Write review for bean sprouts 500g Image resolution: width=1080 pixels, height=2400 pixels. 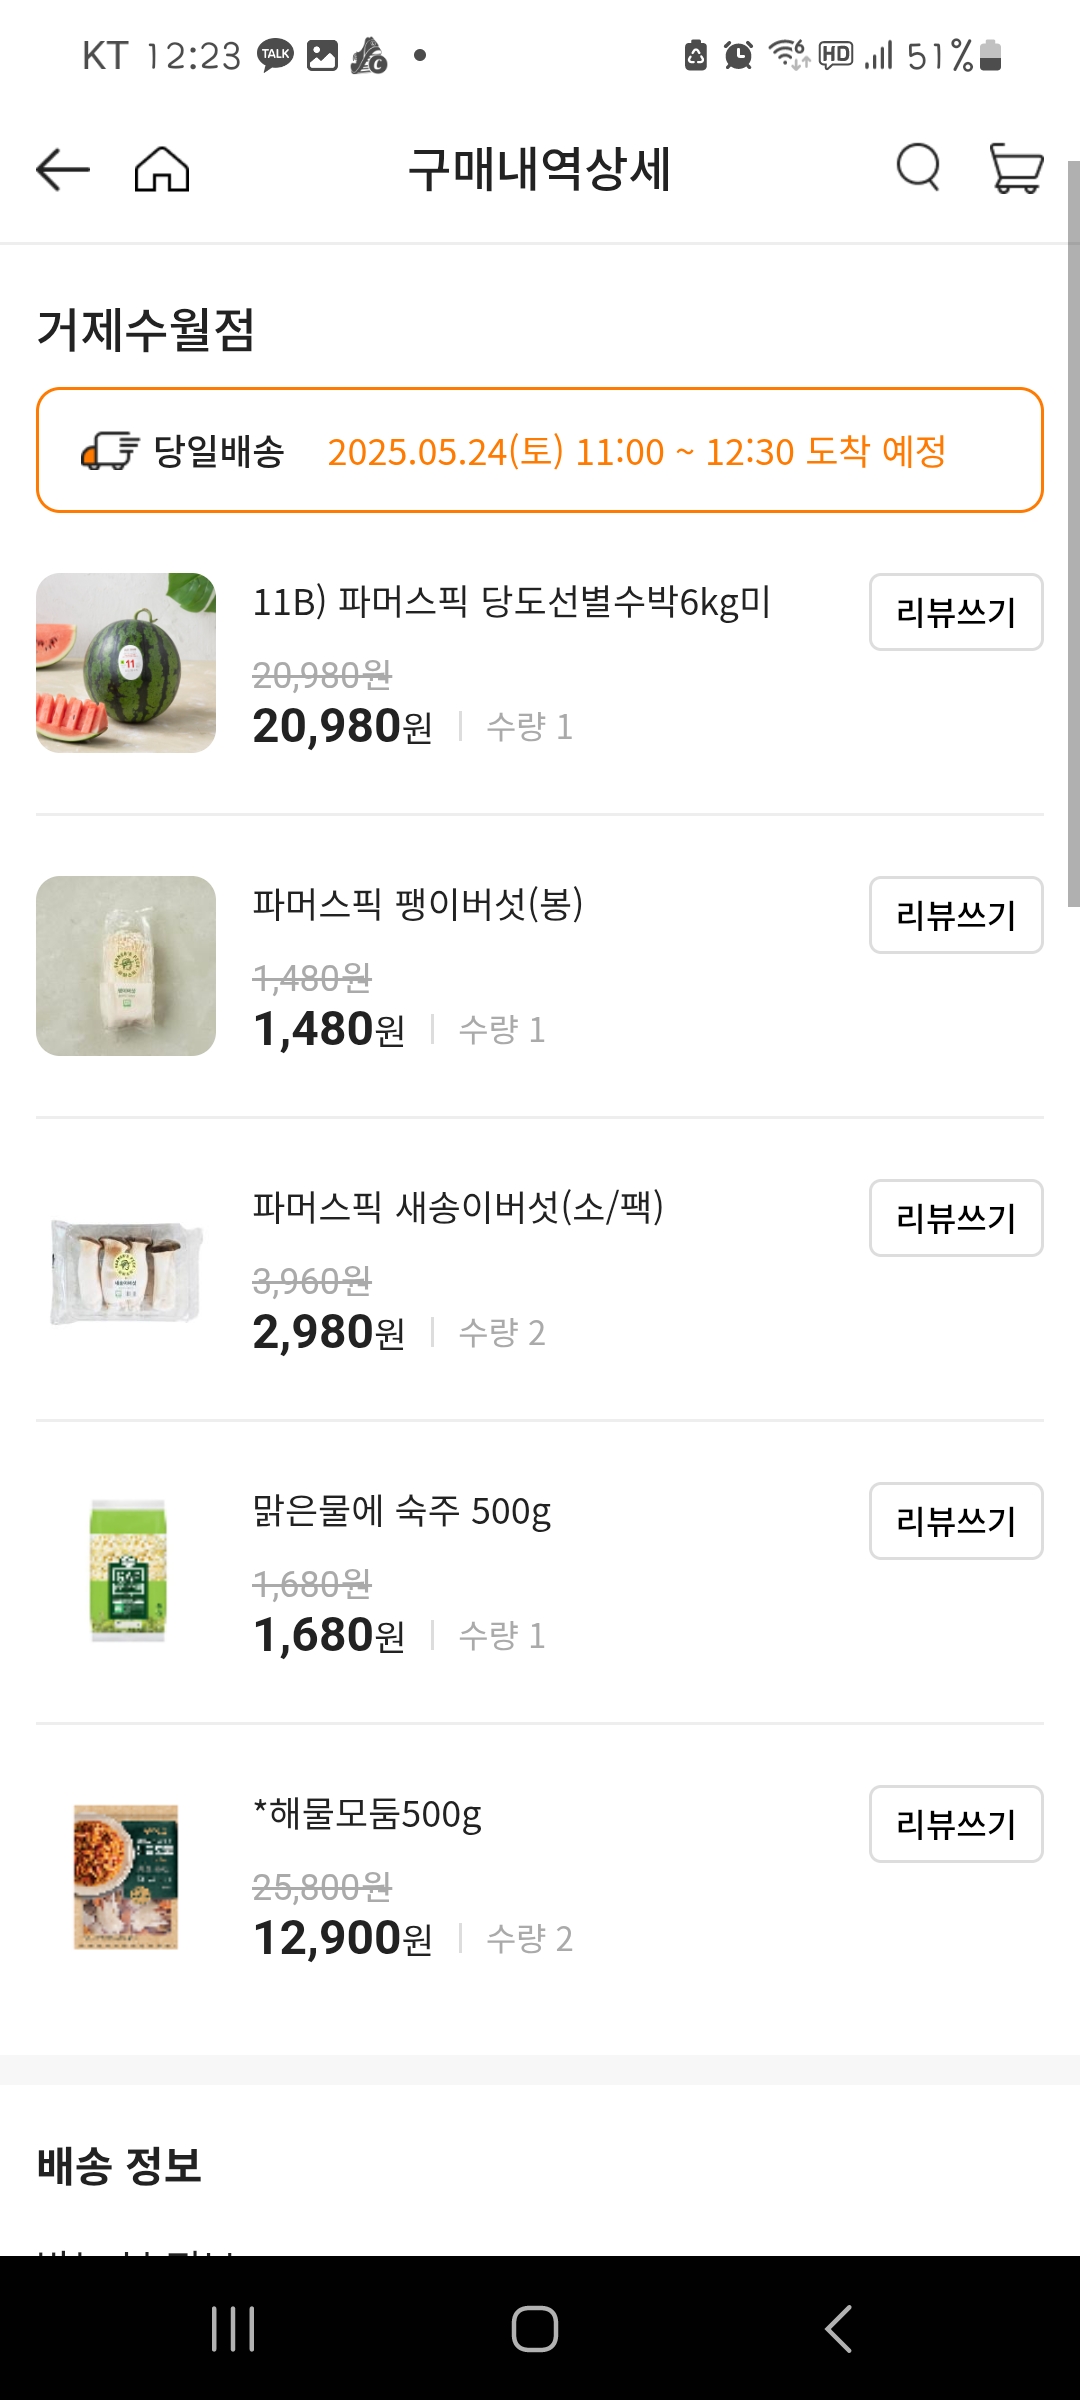point(955,1521)
